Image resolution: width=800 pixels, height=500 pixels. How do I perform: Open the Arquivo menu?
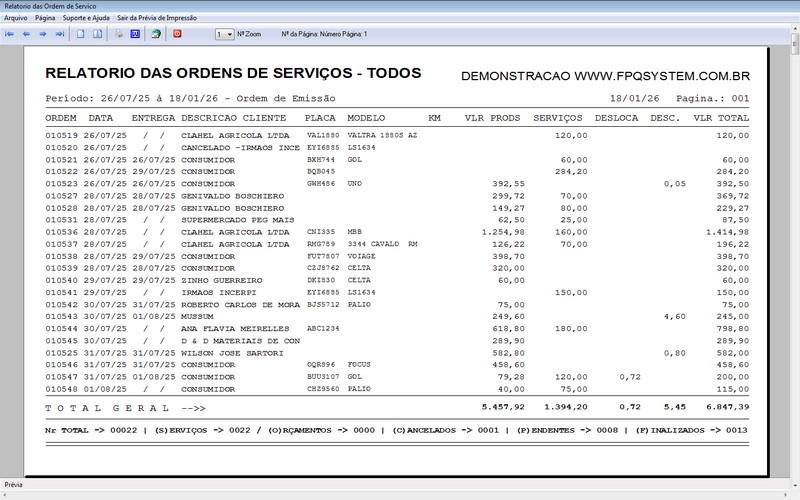16,18
